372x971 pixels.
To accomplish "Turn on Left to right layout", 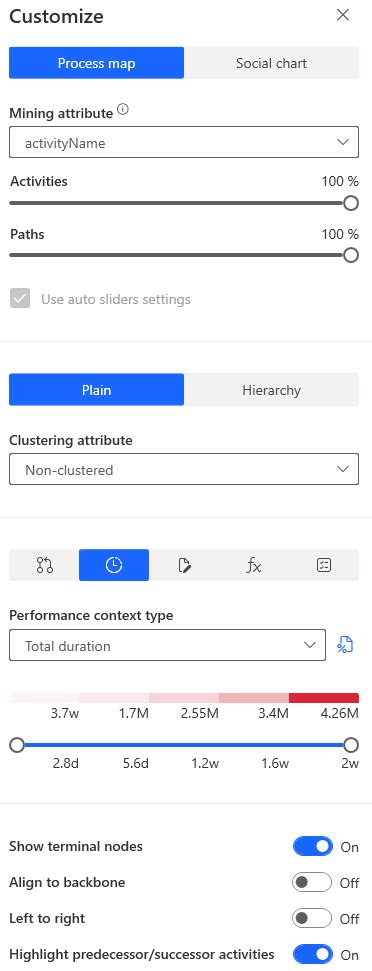I will 313,918.
